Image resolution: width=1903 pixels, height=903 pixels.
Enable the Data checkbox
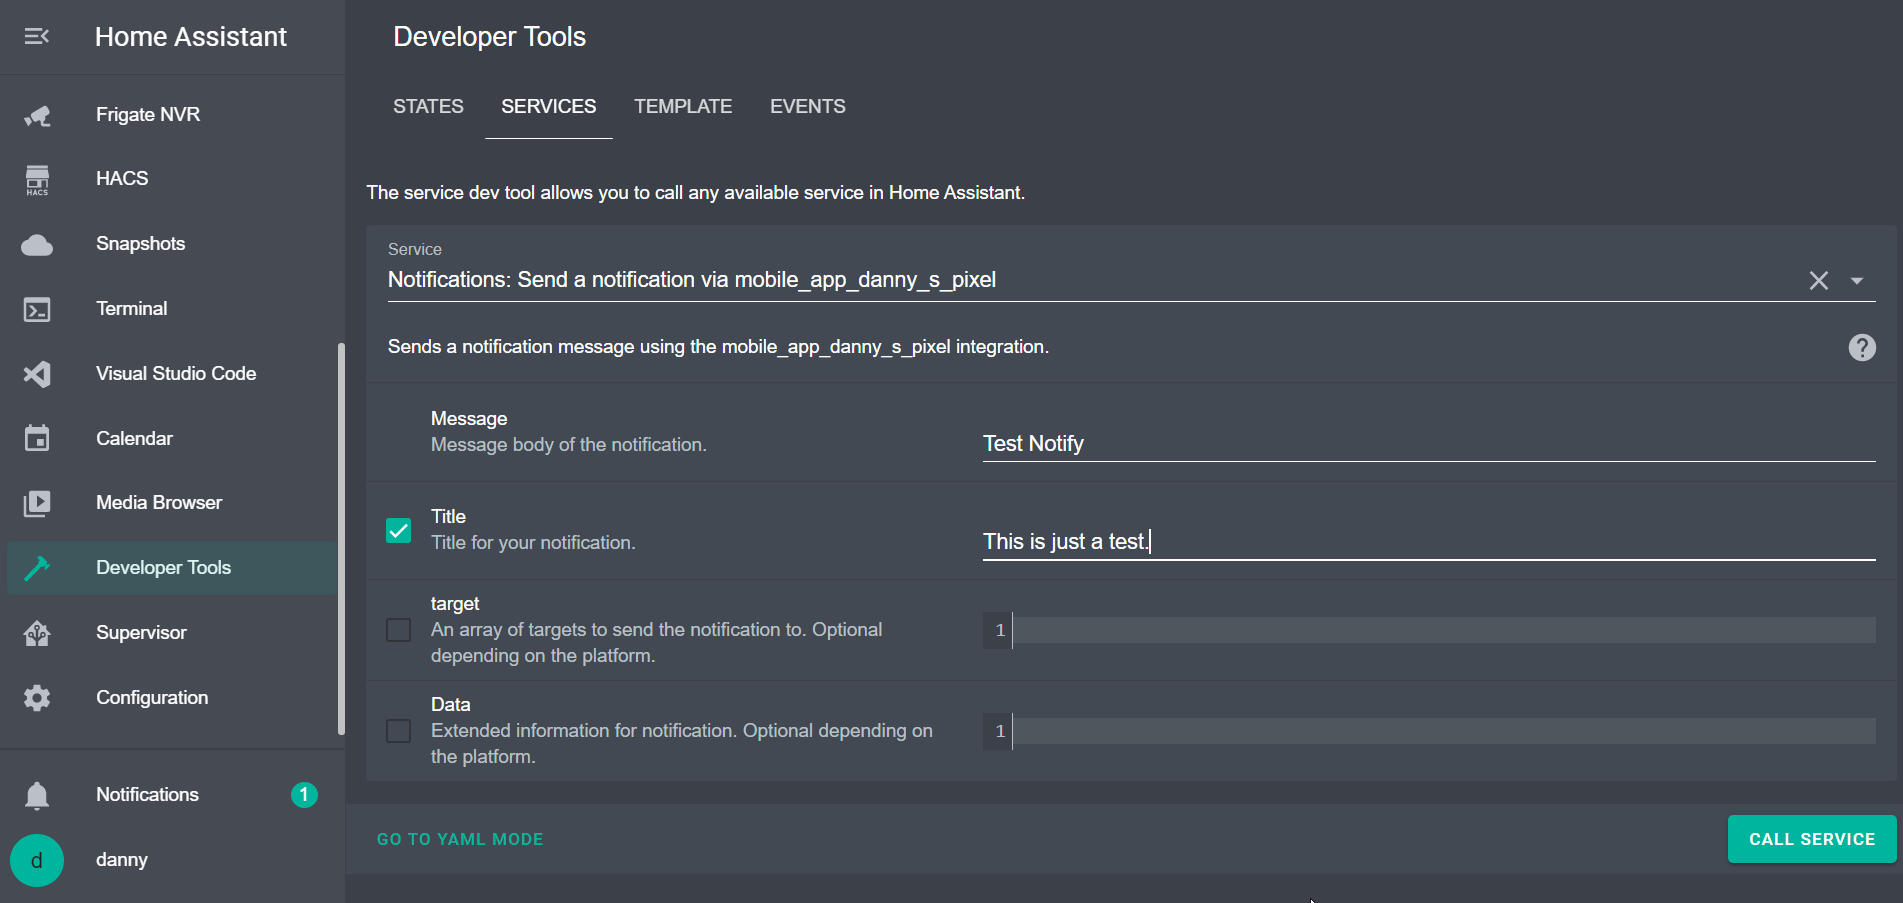tap(398, 731)
